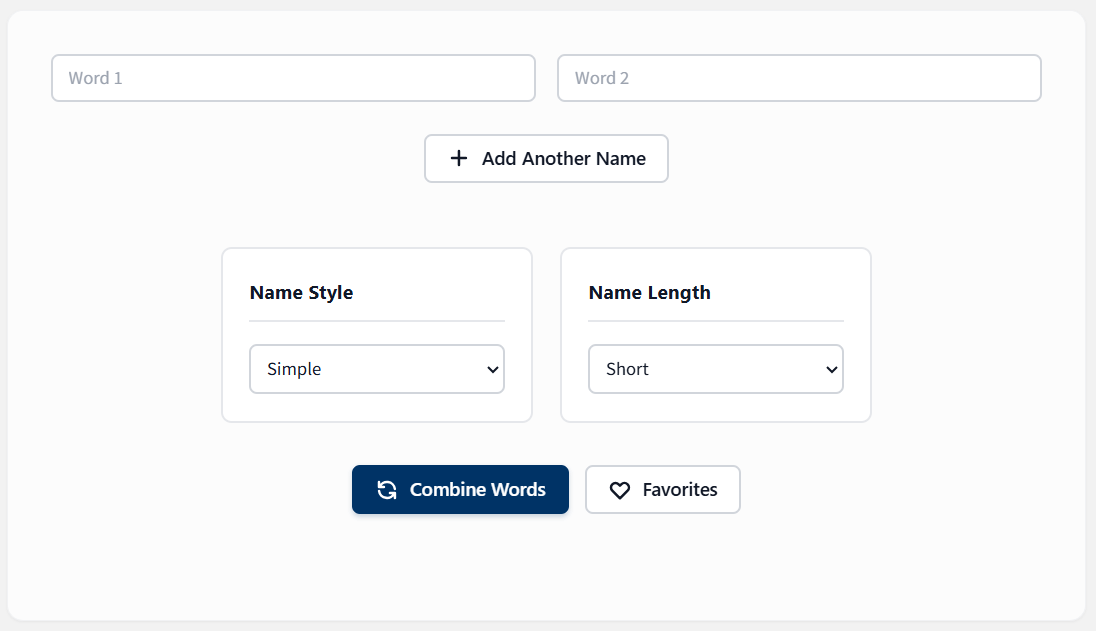Click the chevron on the Name Length selector
This screenshot has width=1096, height=631.
coord(831,369)
